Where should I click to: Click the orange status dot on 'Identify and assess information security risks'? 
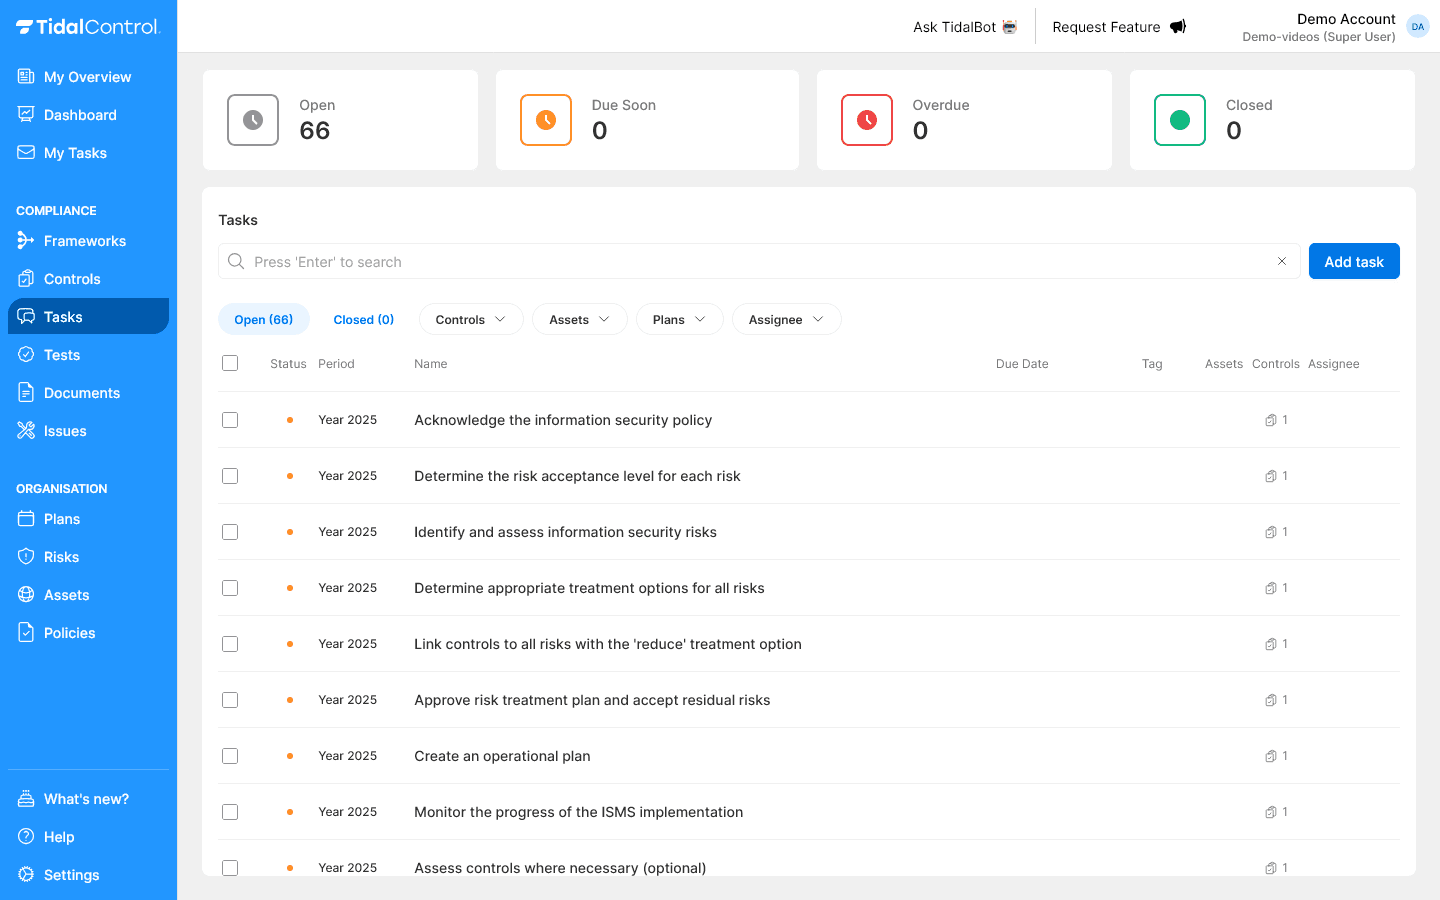[x=289, y=532]
